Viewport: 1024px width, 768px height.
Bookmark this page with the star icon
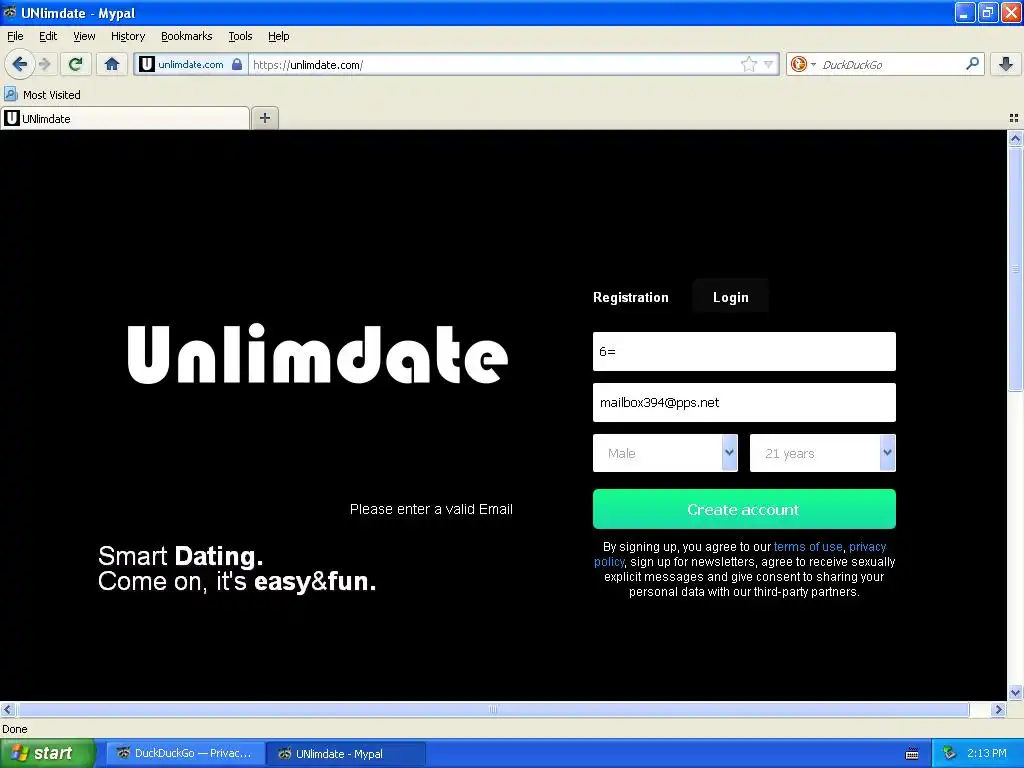coord(748,64)
